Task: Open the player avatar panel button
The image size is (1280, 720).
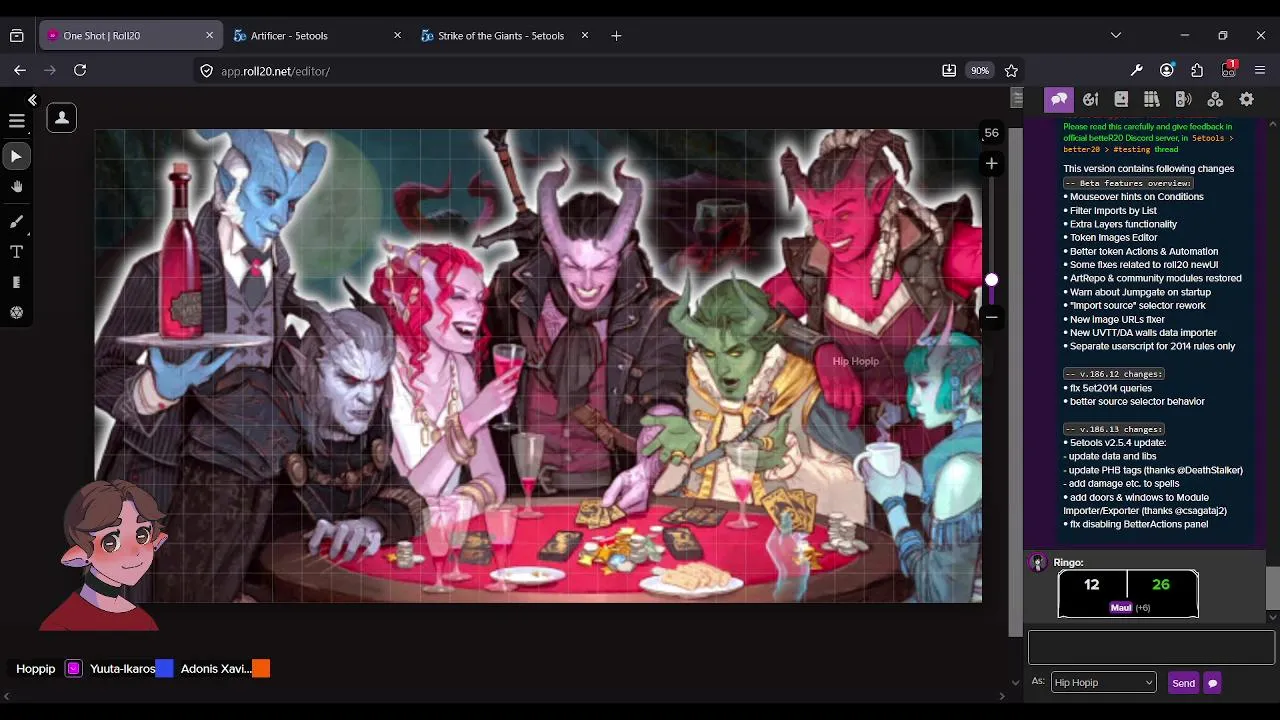Action: 61,118
